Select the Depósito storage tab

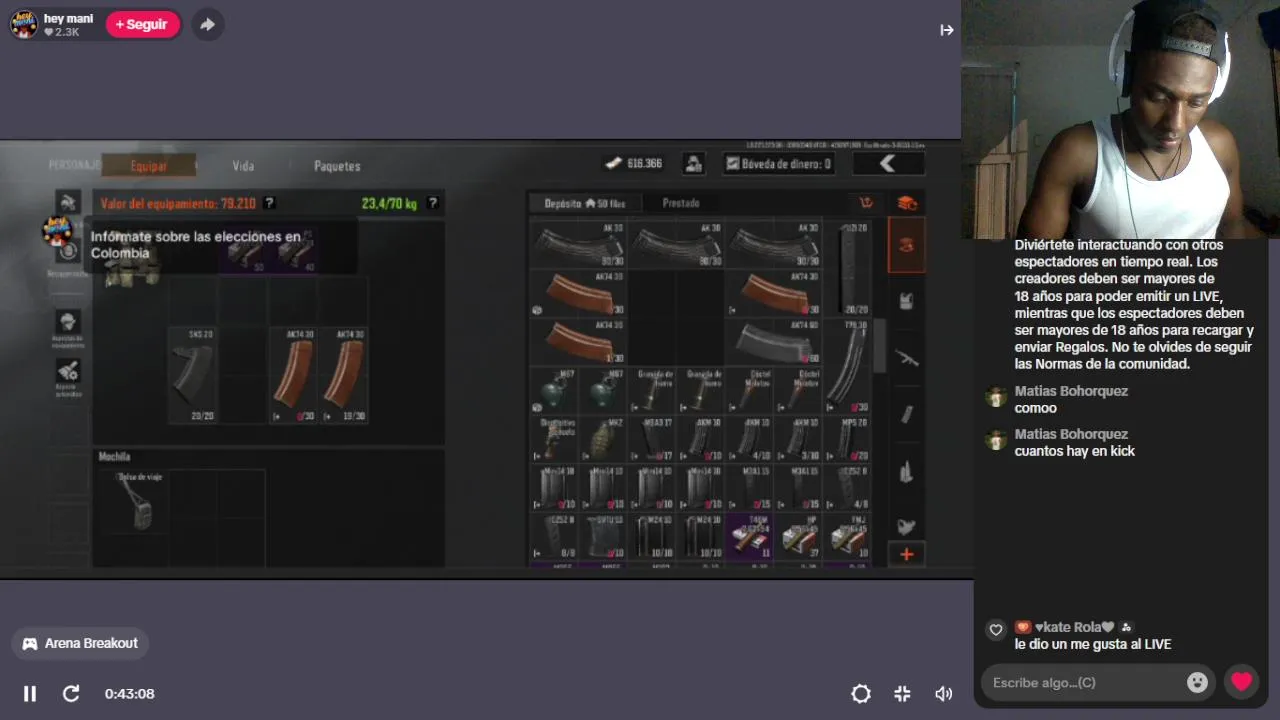585,203
